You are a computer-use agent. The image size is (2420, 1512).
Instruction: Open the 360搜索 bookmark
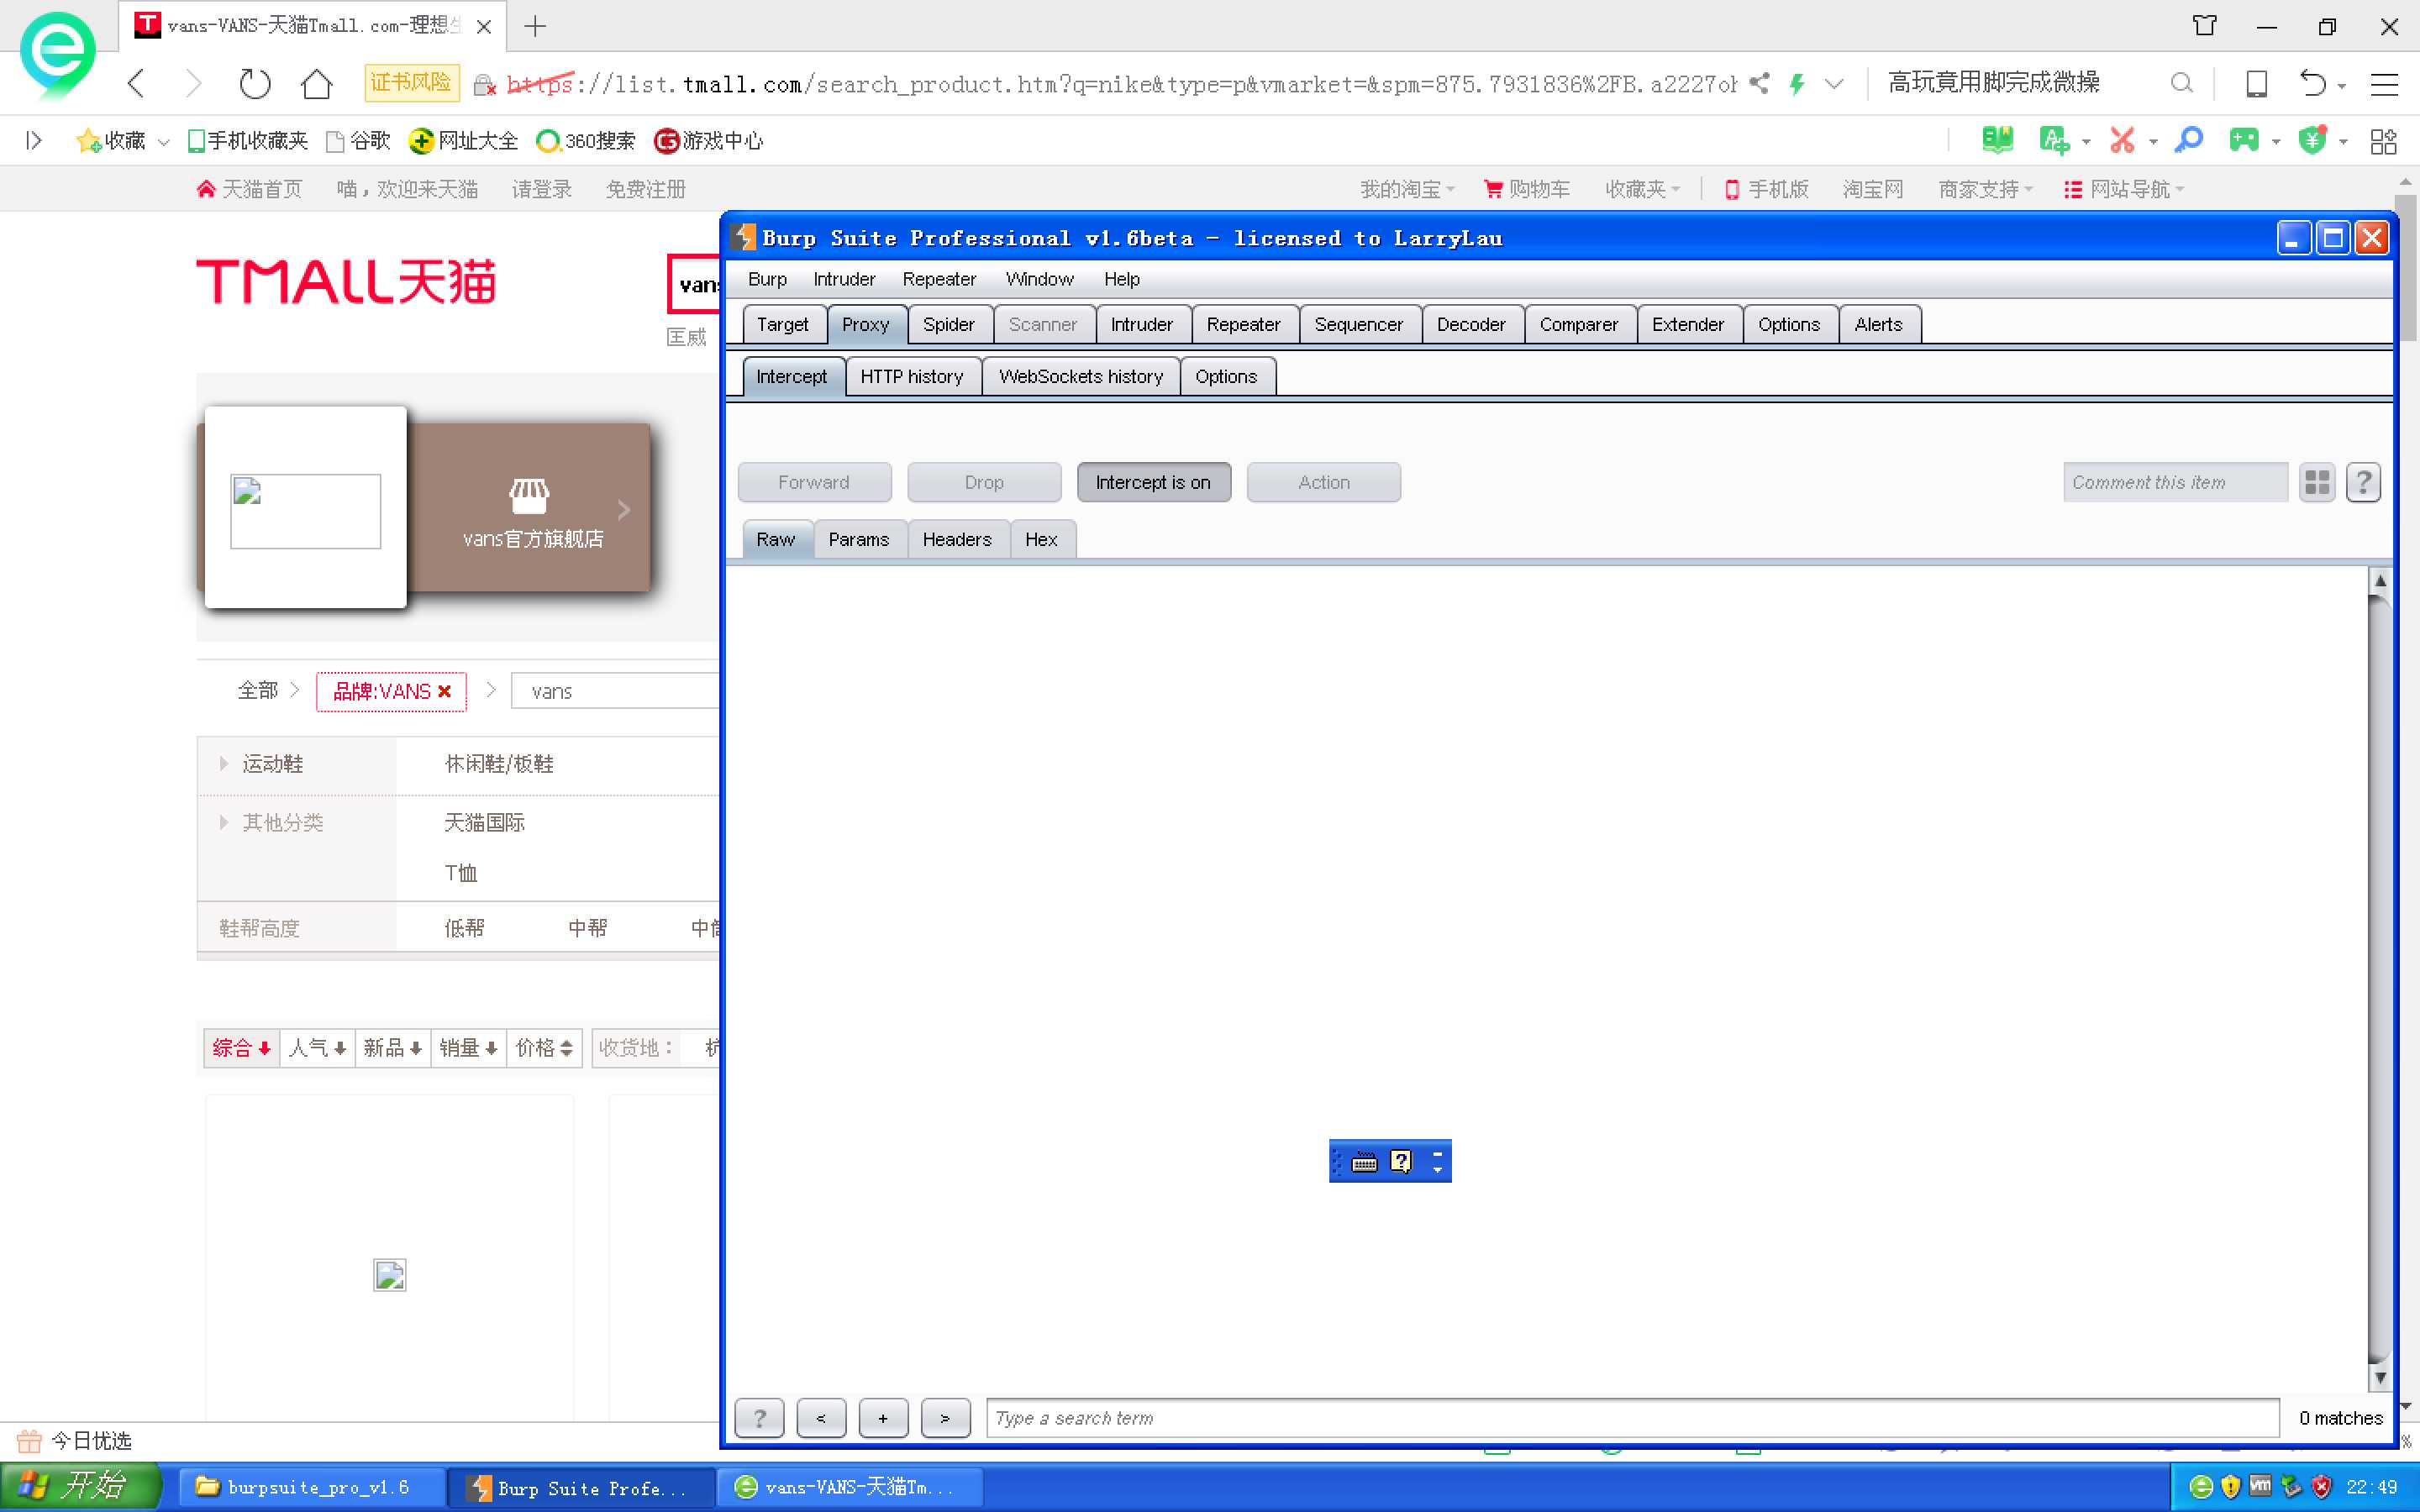[586, 141]
